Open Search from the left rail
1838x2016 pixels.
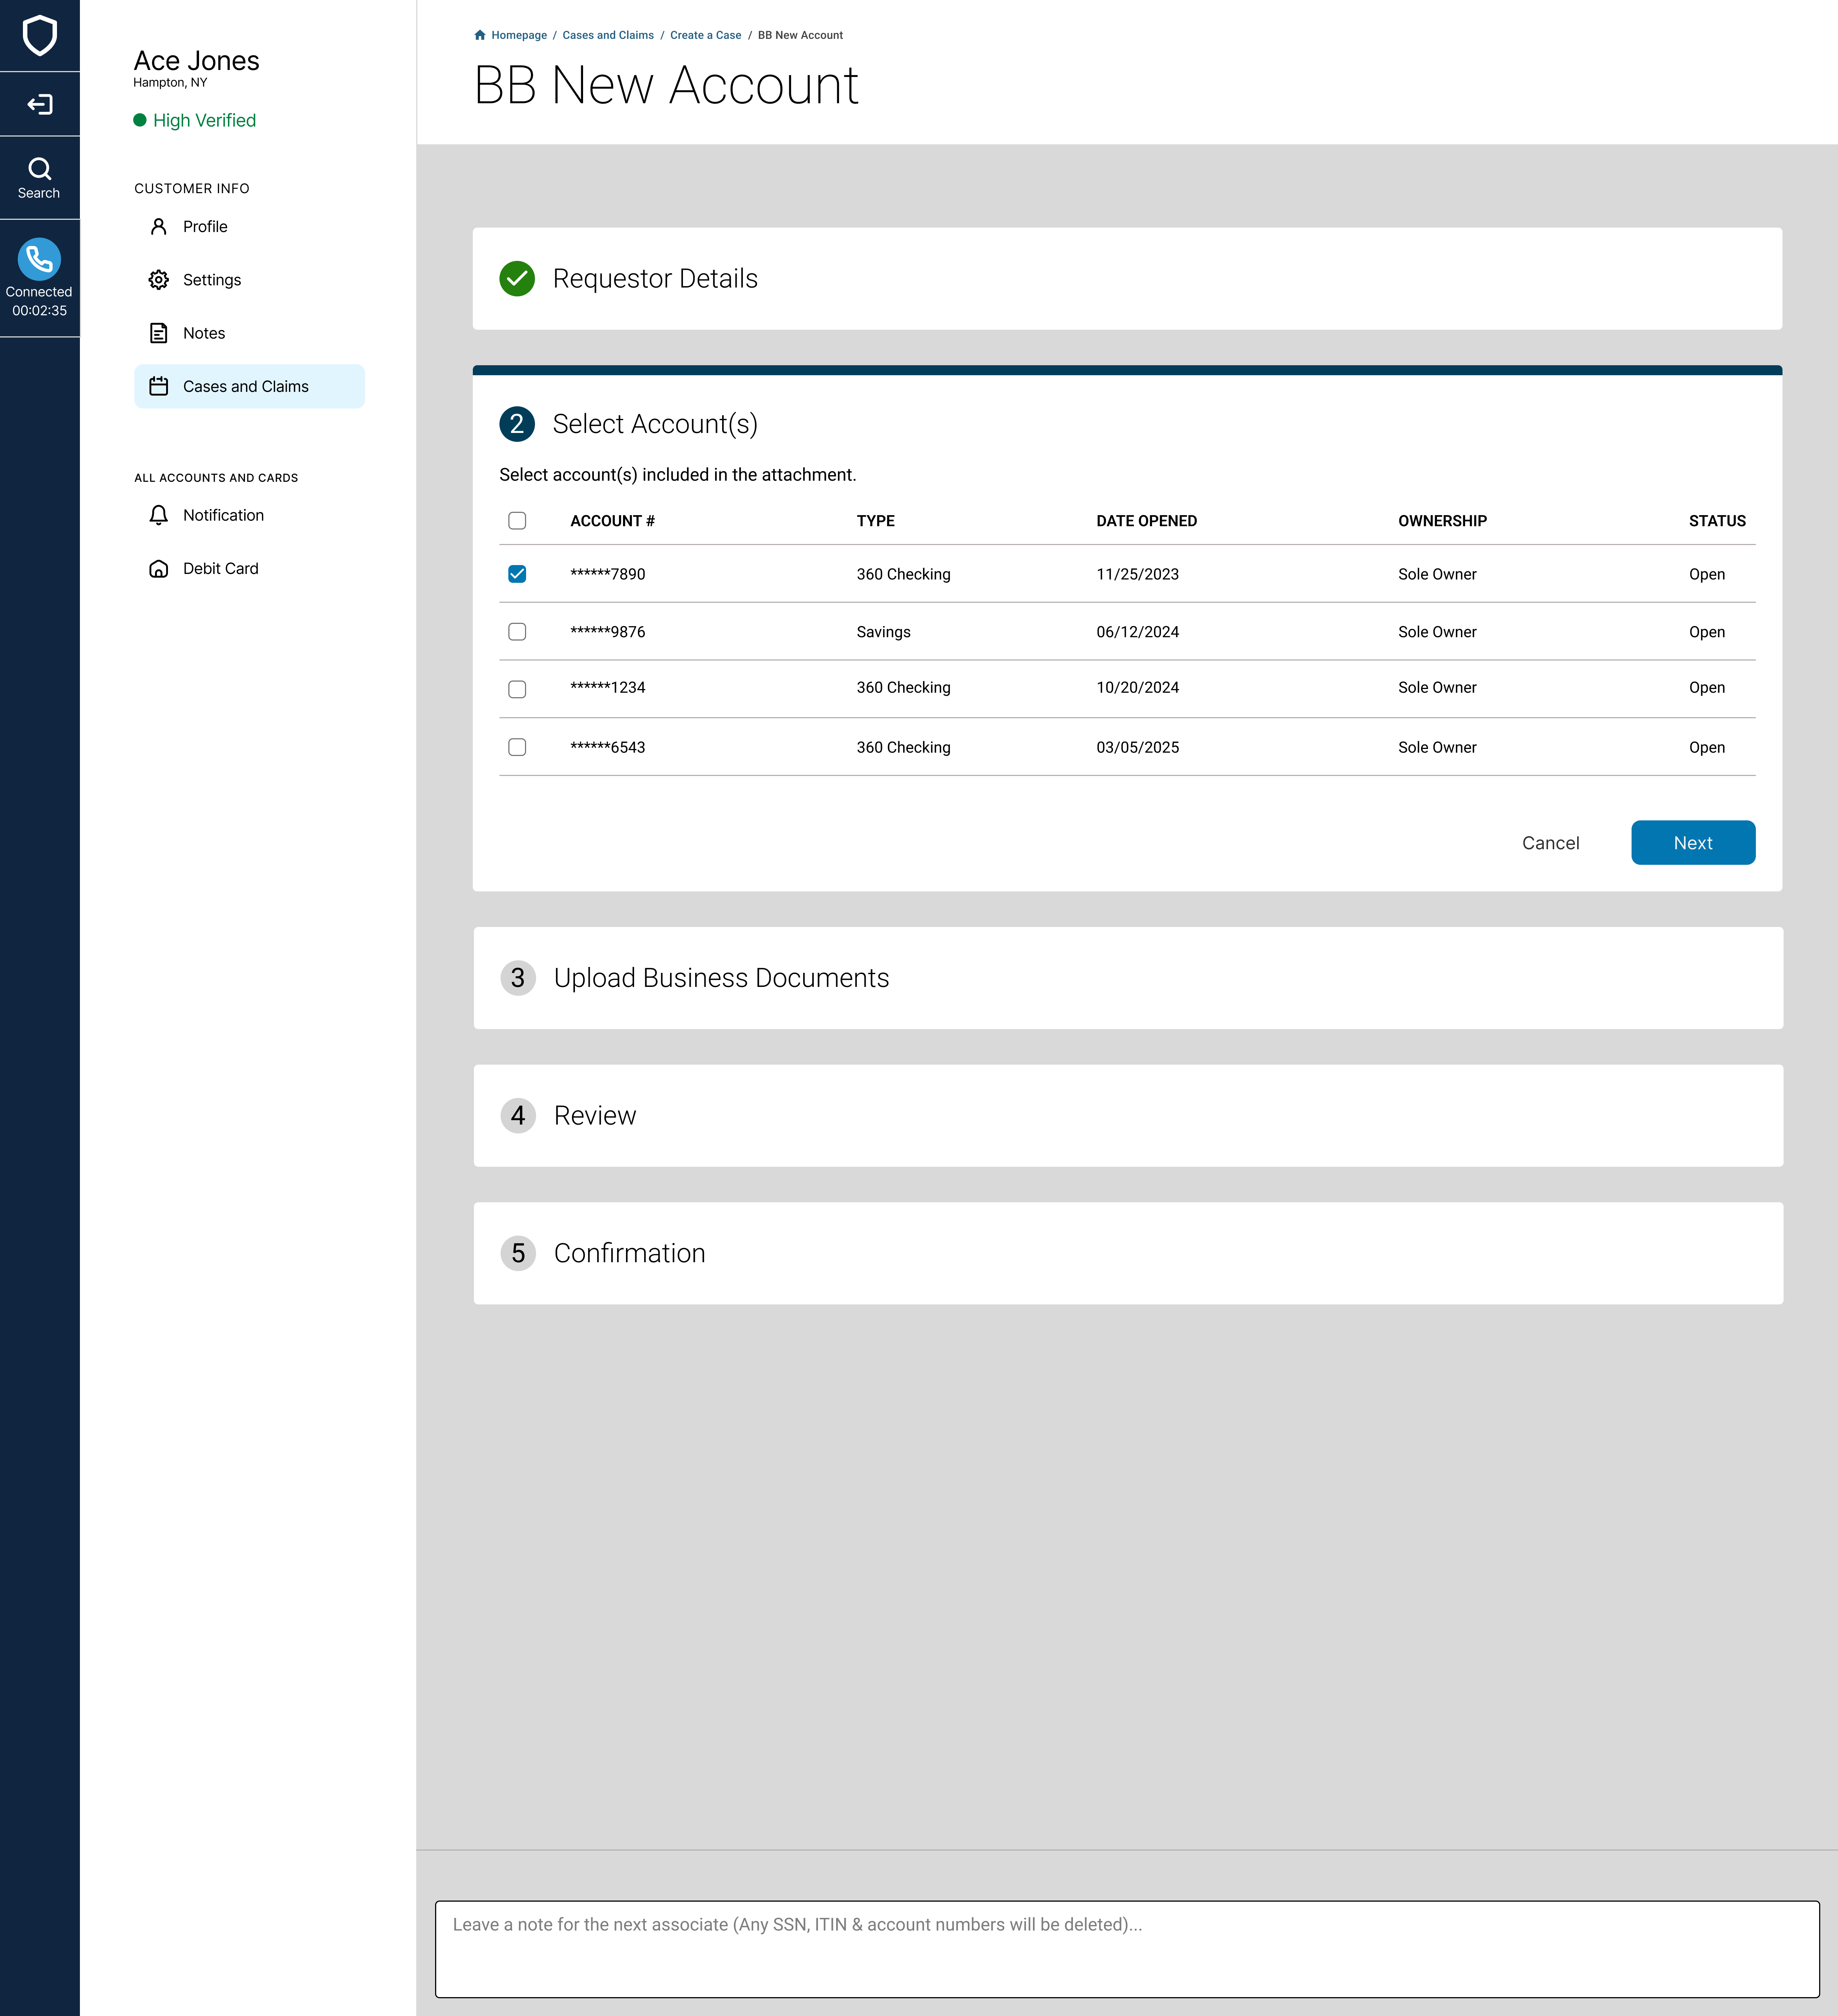click(x=39, y=178)
